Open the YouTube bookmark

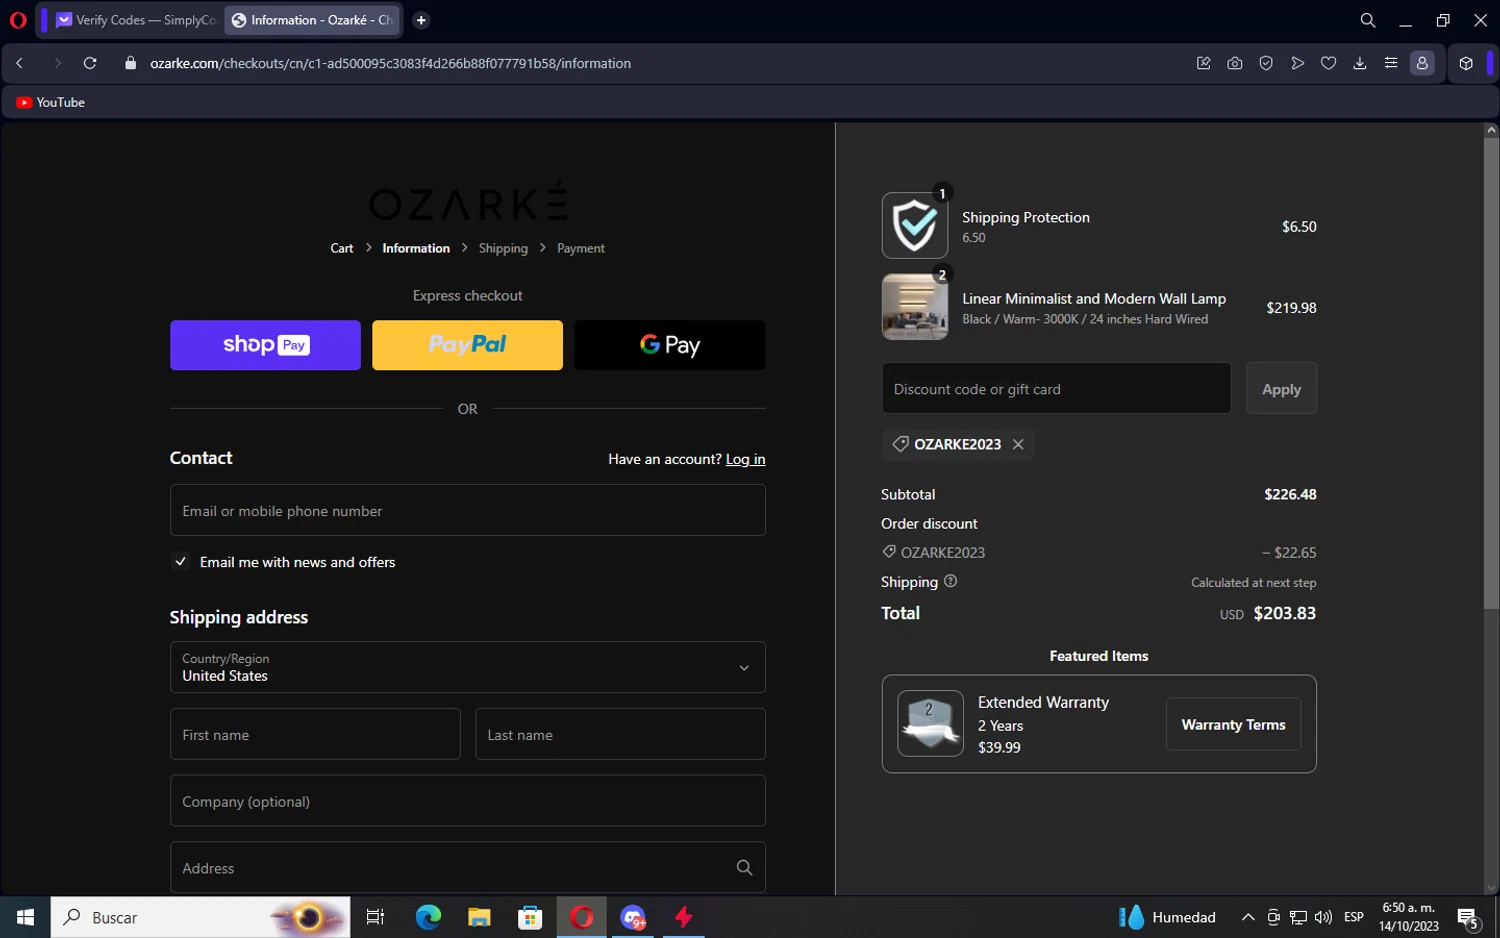[x=51, y=102]
